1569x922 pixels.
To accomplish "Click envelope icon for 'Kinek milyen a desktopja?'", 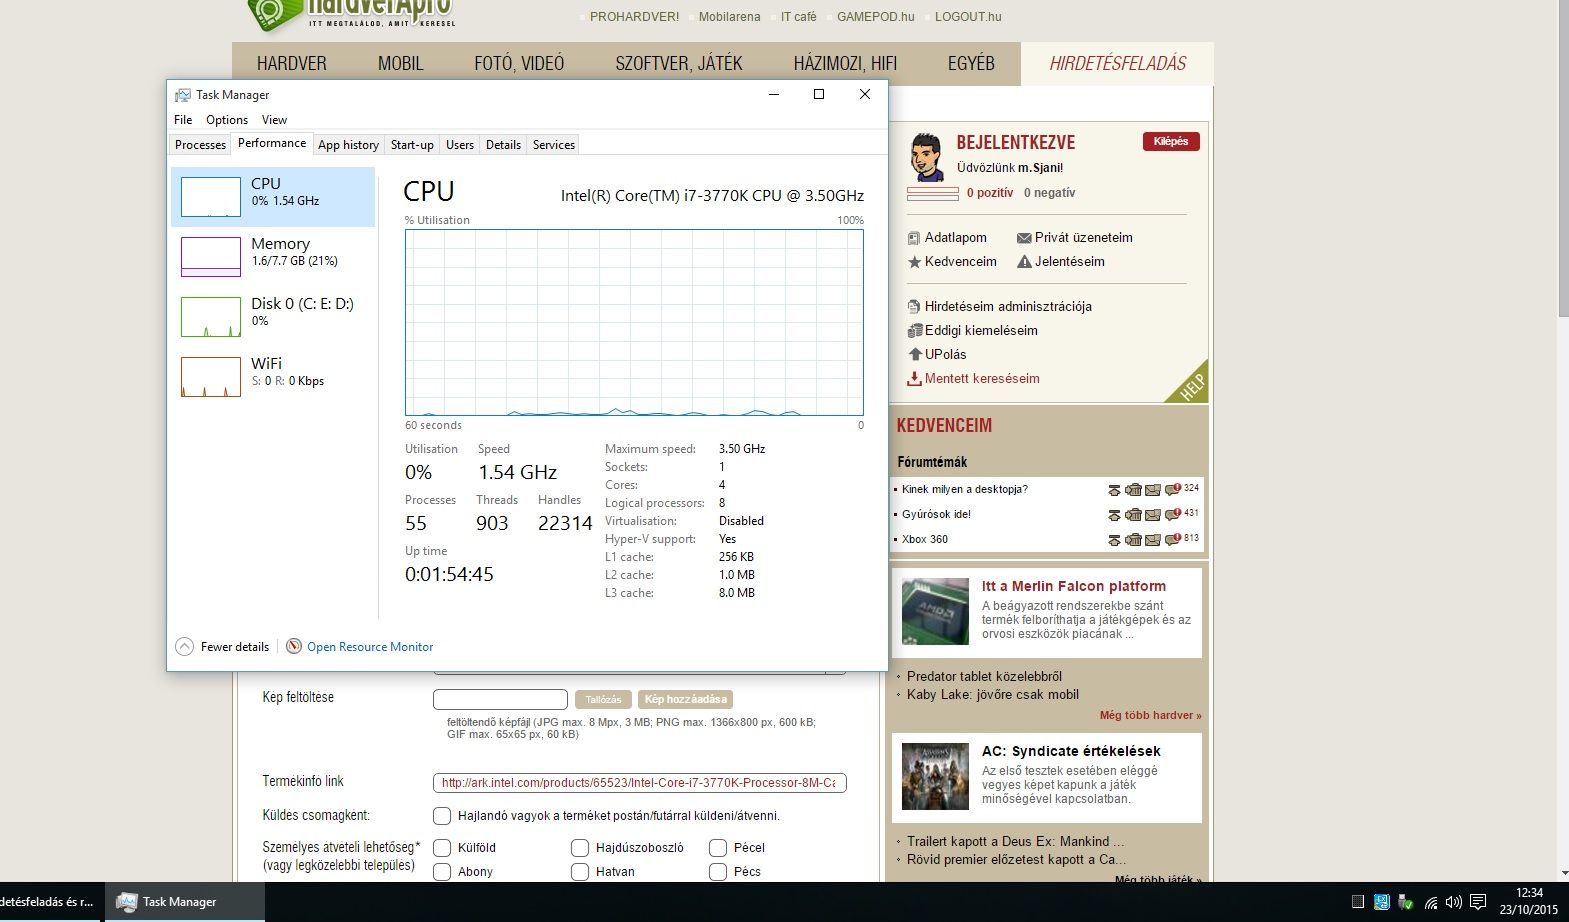I will click(1153, 490).
